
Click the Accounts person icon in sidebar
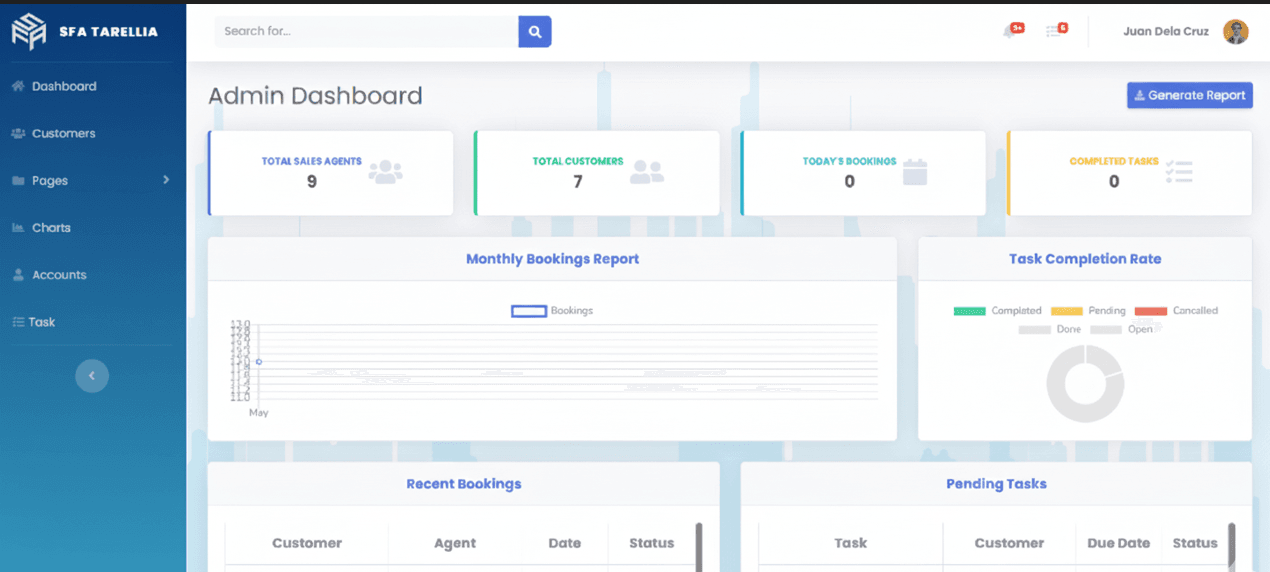point(18,275)
